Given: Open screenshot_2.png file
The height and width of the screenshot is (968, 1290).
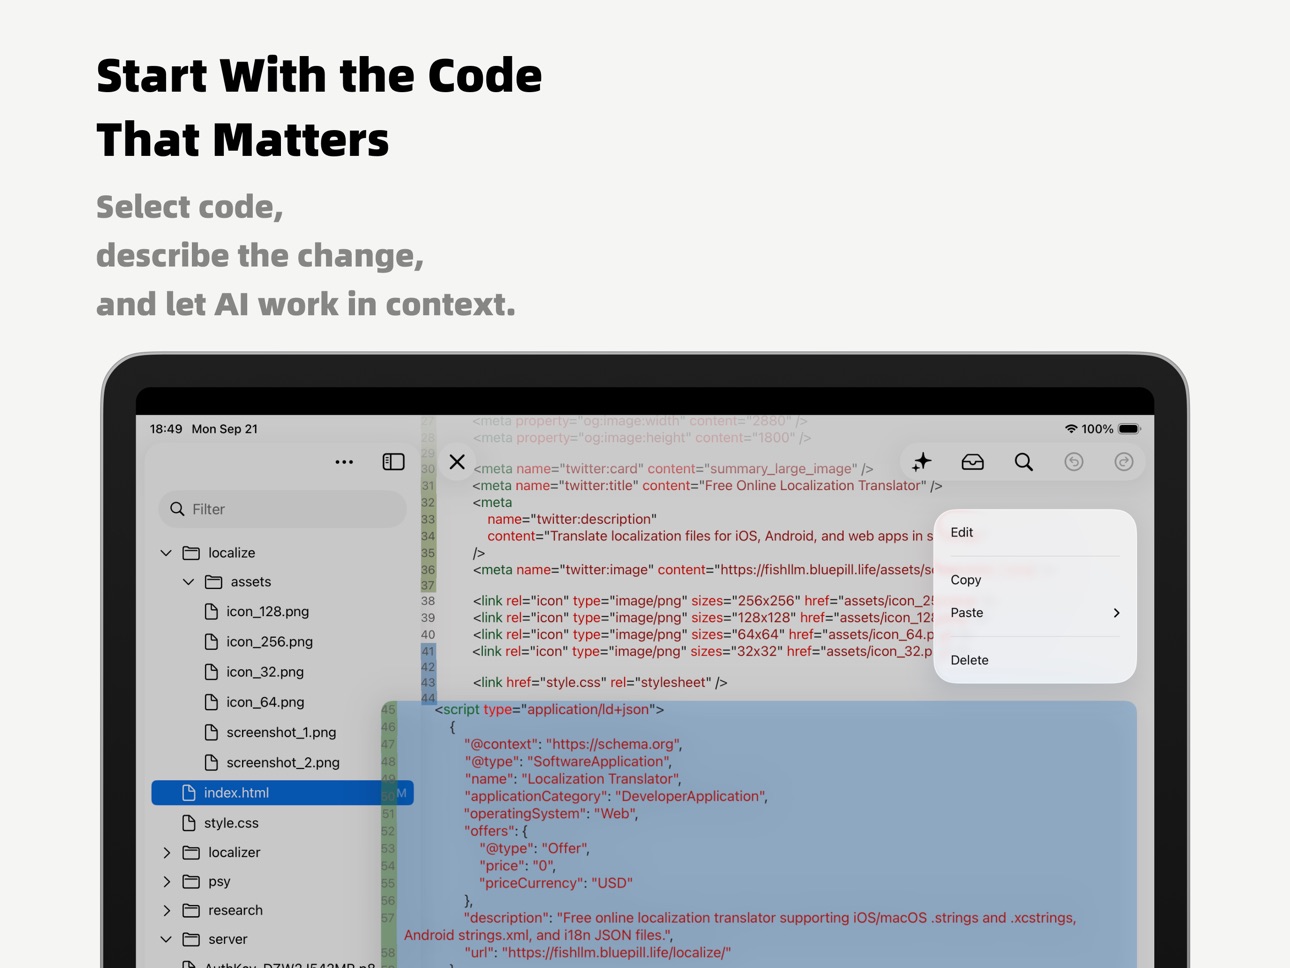Looking at the screenshot, I should (282, 762).
